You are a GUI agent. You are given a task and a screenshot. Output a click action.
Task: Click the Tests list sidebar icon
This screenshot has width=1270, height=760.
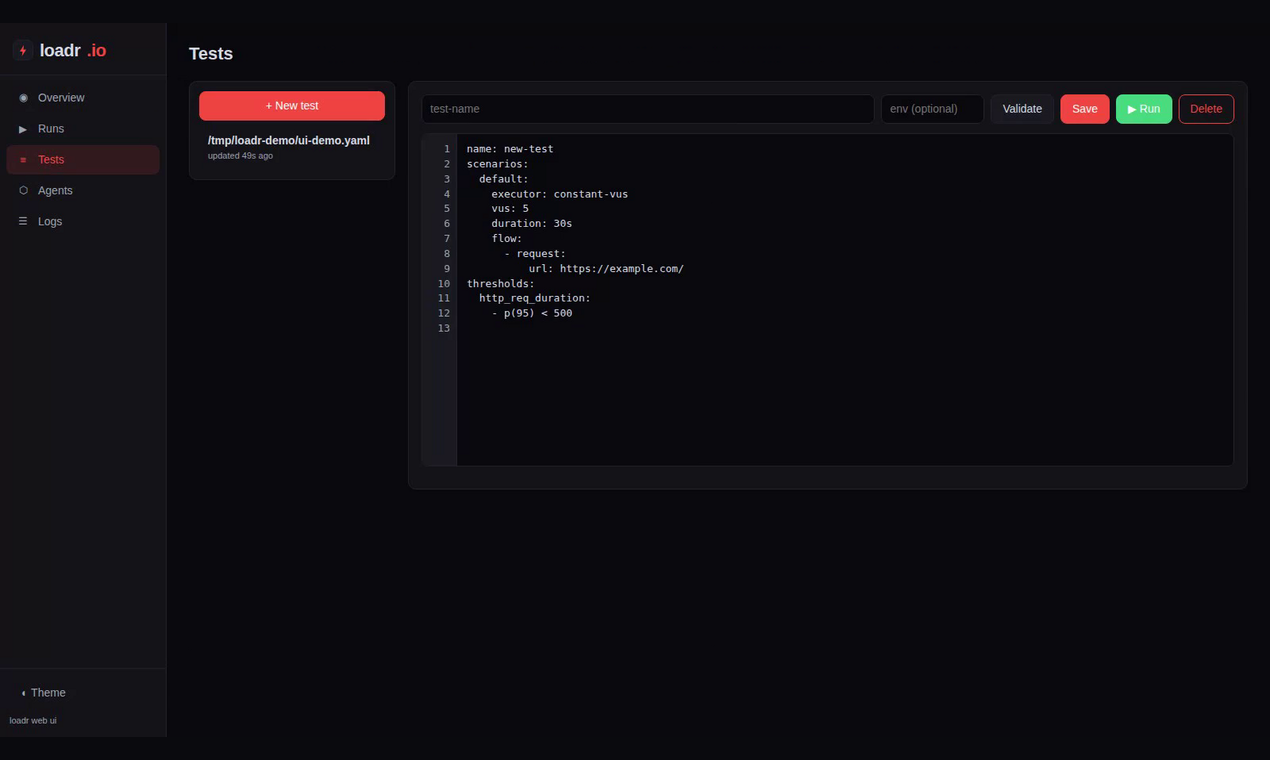coord(24,160)
